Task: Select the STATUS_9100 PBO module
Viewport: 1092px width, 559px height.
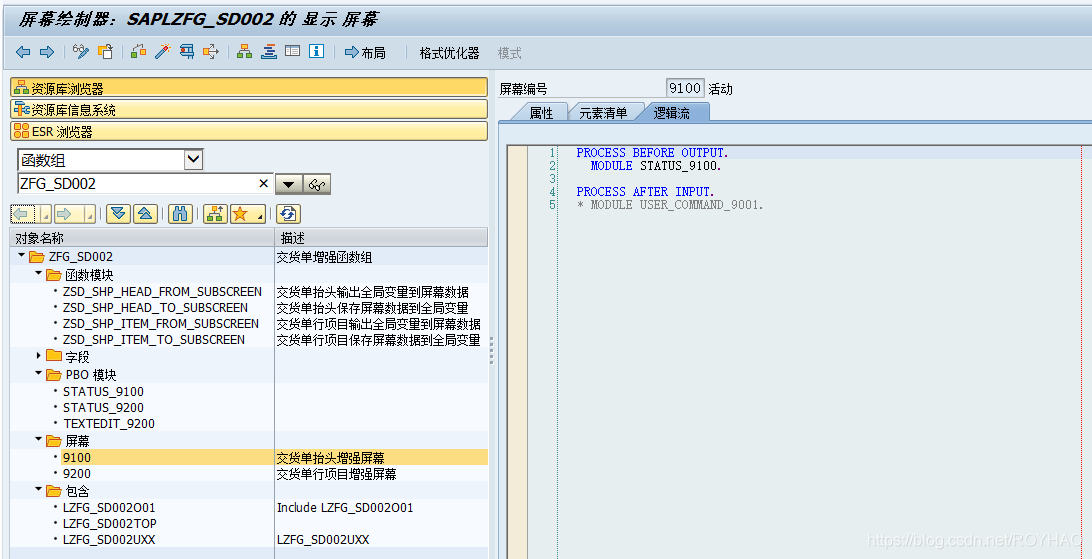Action: 103,391
